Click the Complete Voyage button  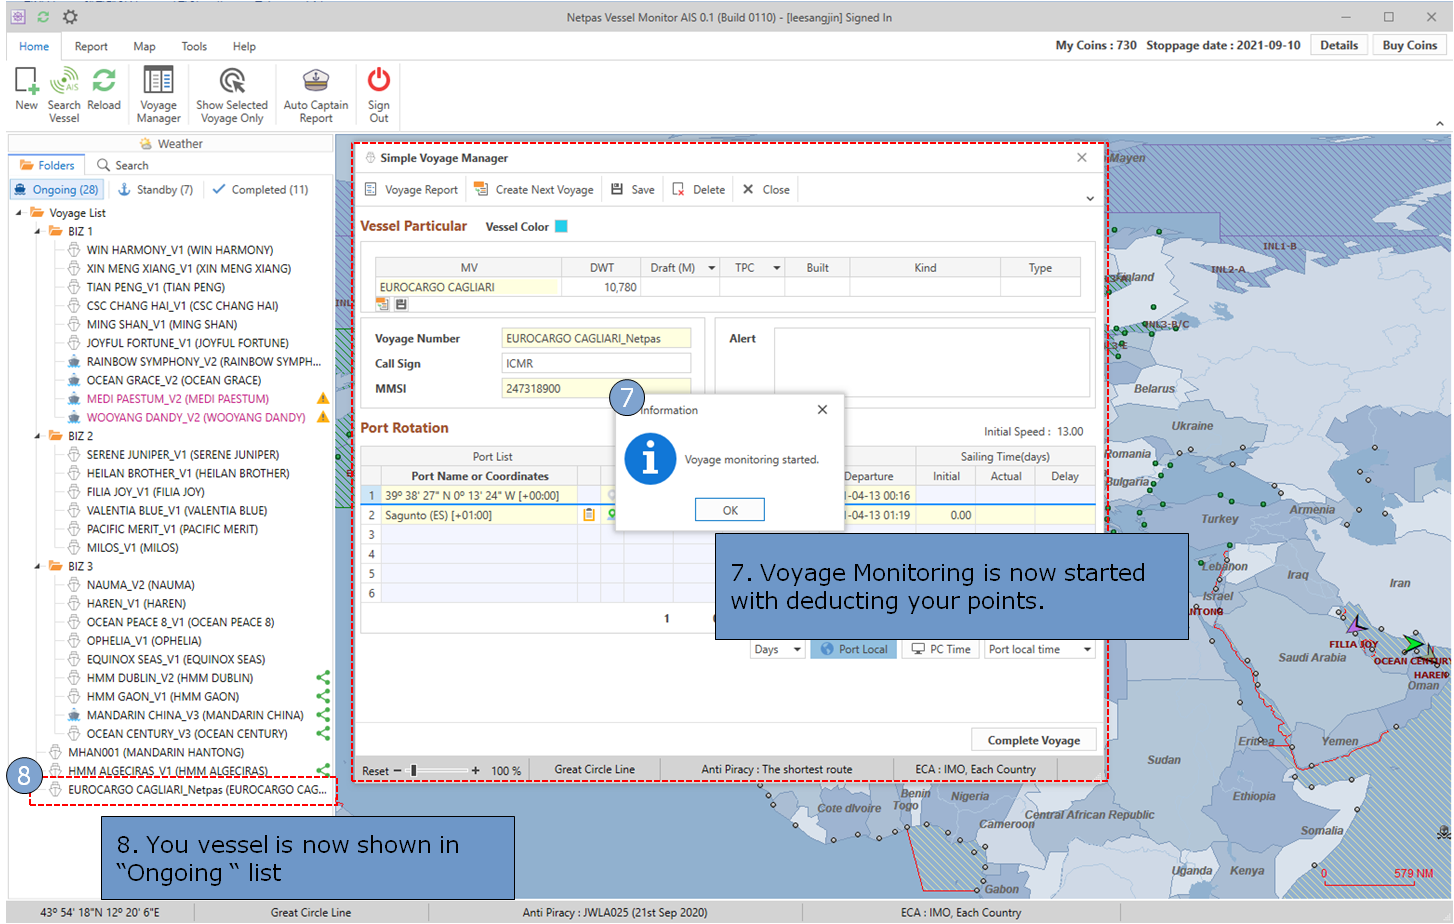1033,740
